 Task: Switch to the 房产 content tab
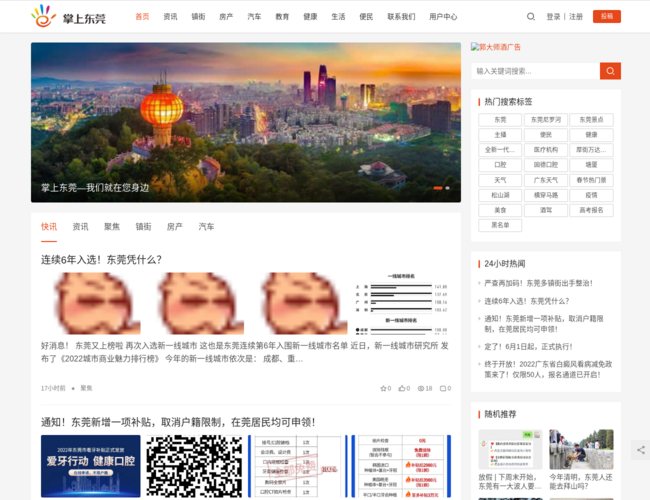[x=174, y=227]
